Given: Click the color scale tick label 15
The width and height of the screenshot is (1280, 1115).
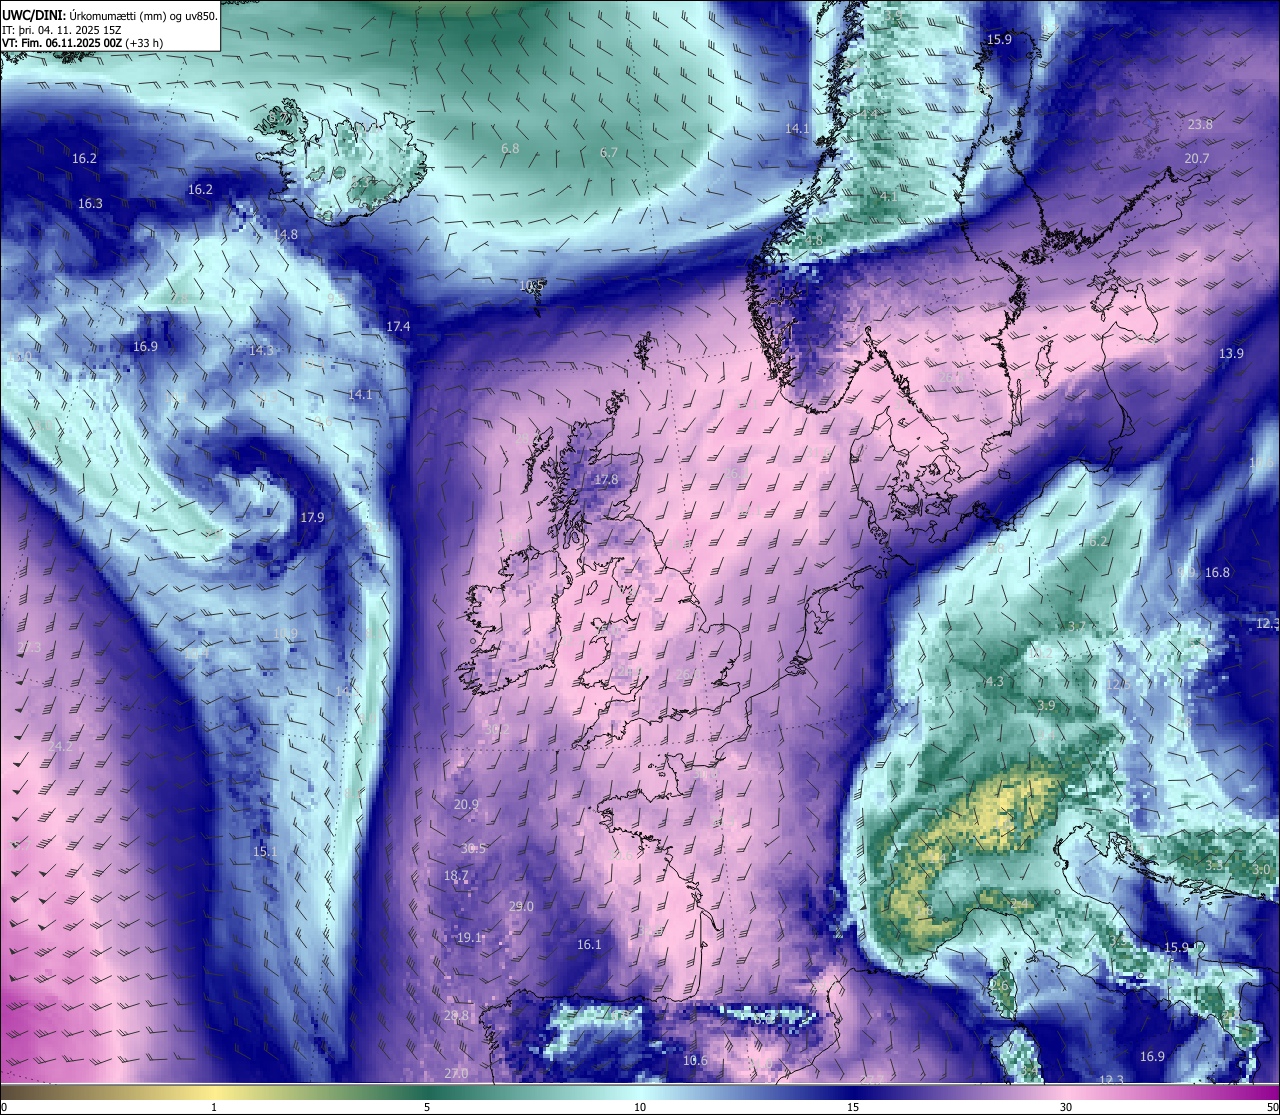Looking at the screenshot, I should (x=853, y=1108).
